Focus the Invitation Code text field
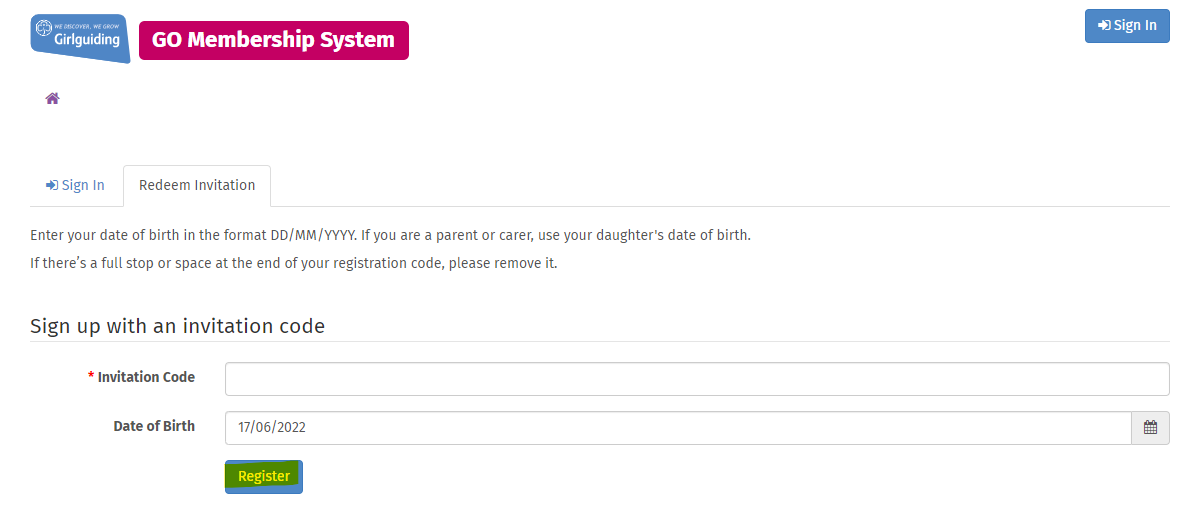The width and height of the screenshot is (1202, 516). [697, 379]
